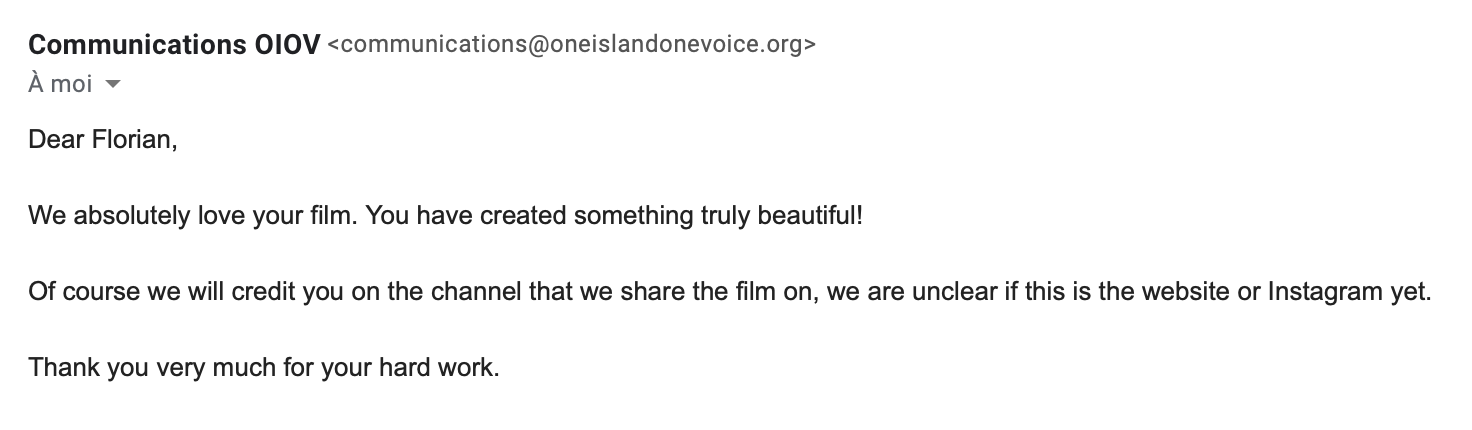
Task: Click the "À moi" recipient label
Action: click(x=60, y=84)
